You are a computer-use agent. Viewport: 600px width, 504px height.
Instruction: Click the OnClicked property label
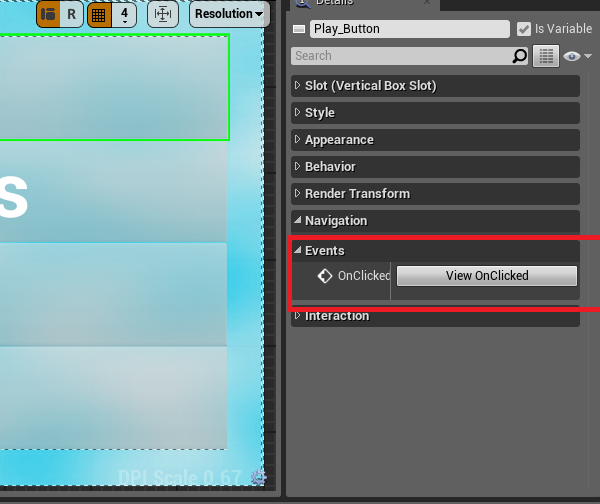[364, 276]
